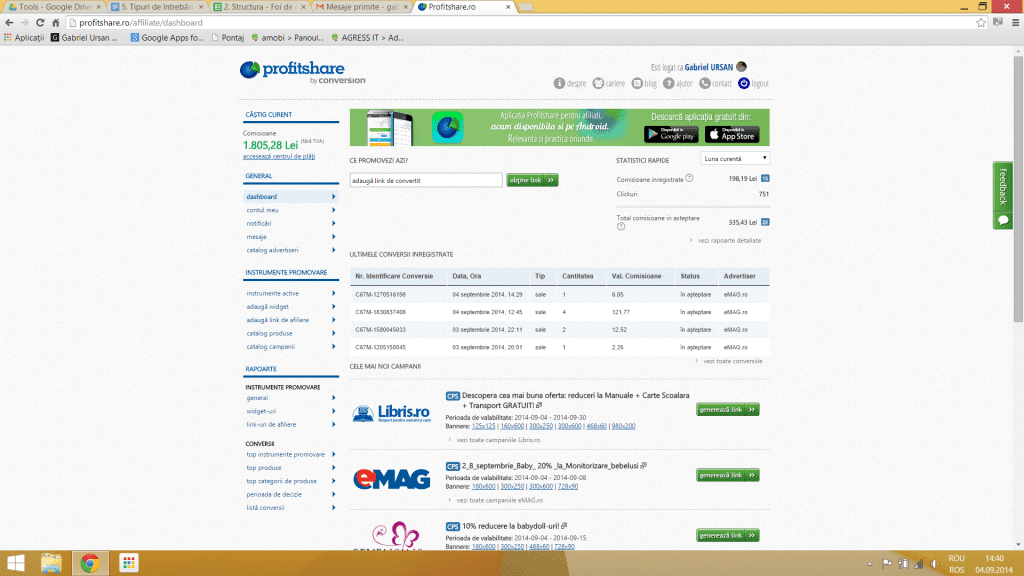This screenshot has height=576, width=1024.
Task: Click the feedback chat bubble icon
Action: [1003, 221]
